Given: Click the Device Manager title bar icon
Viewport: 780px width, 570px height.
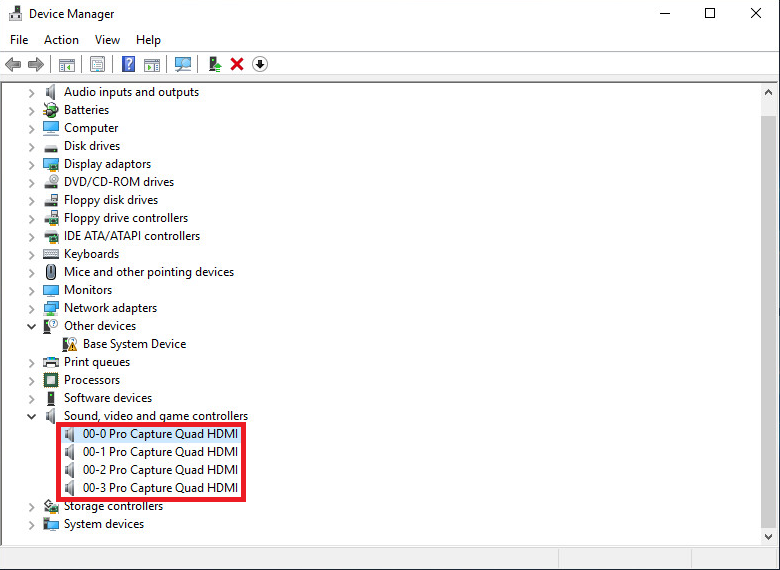Looking at the screenshot, I should click(15, 13).
